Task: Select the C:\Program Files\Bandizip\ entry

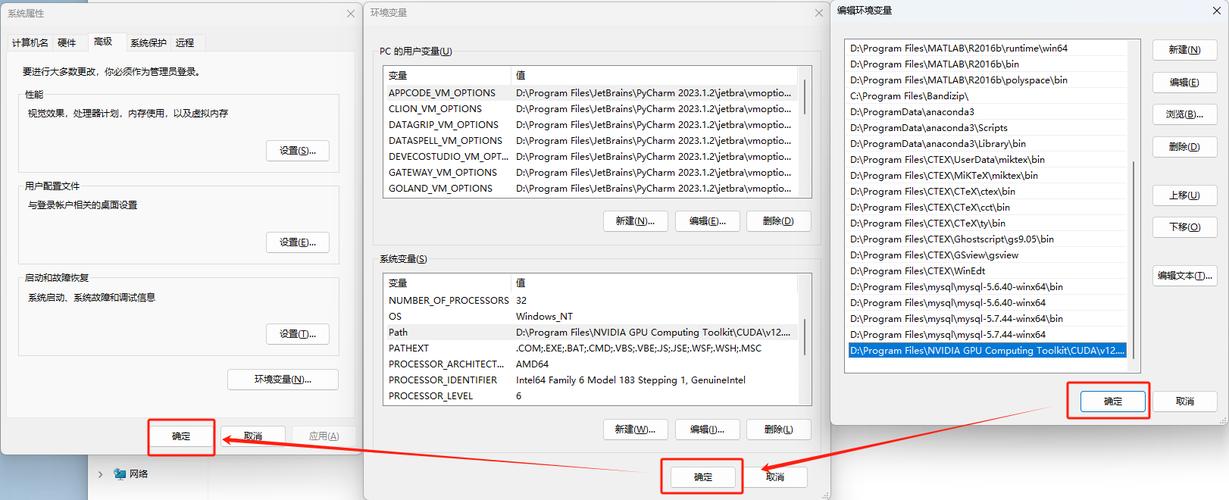Action: 987,96
